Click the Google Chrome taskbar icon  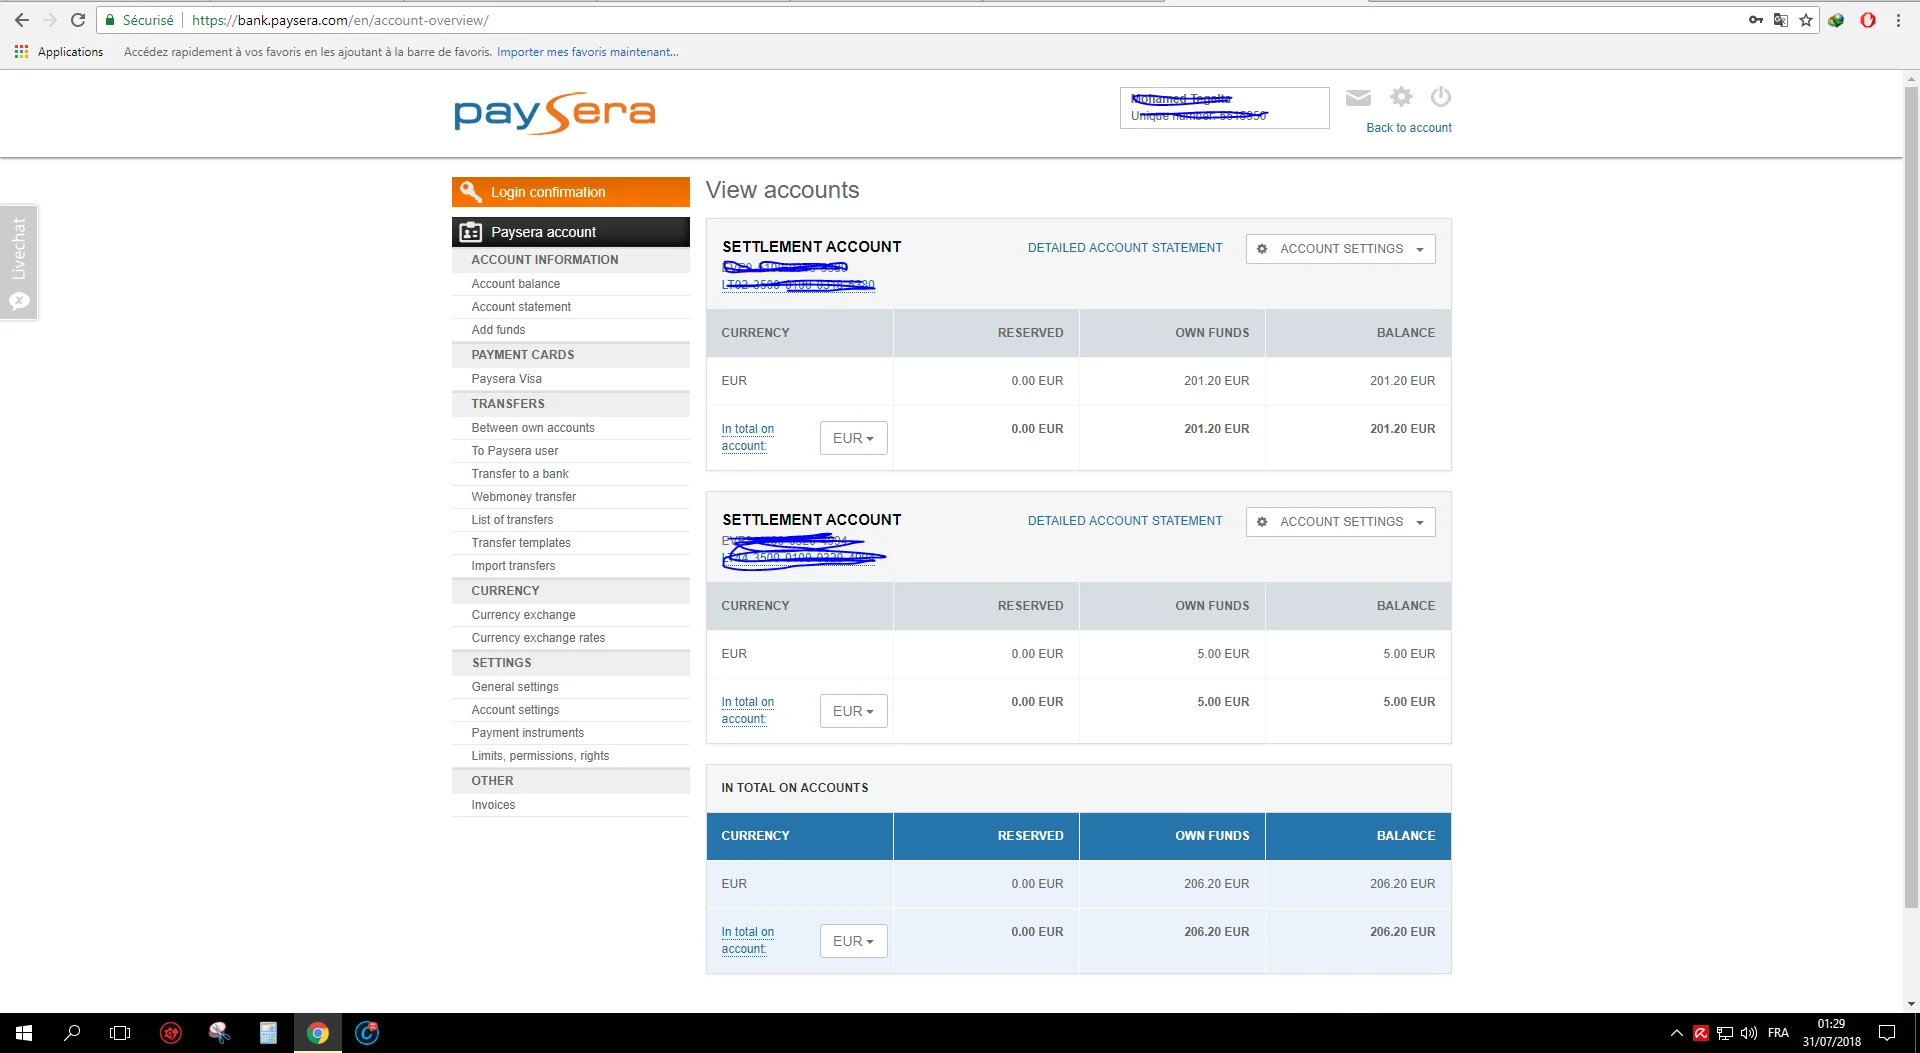coord(318,1033)
